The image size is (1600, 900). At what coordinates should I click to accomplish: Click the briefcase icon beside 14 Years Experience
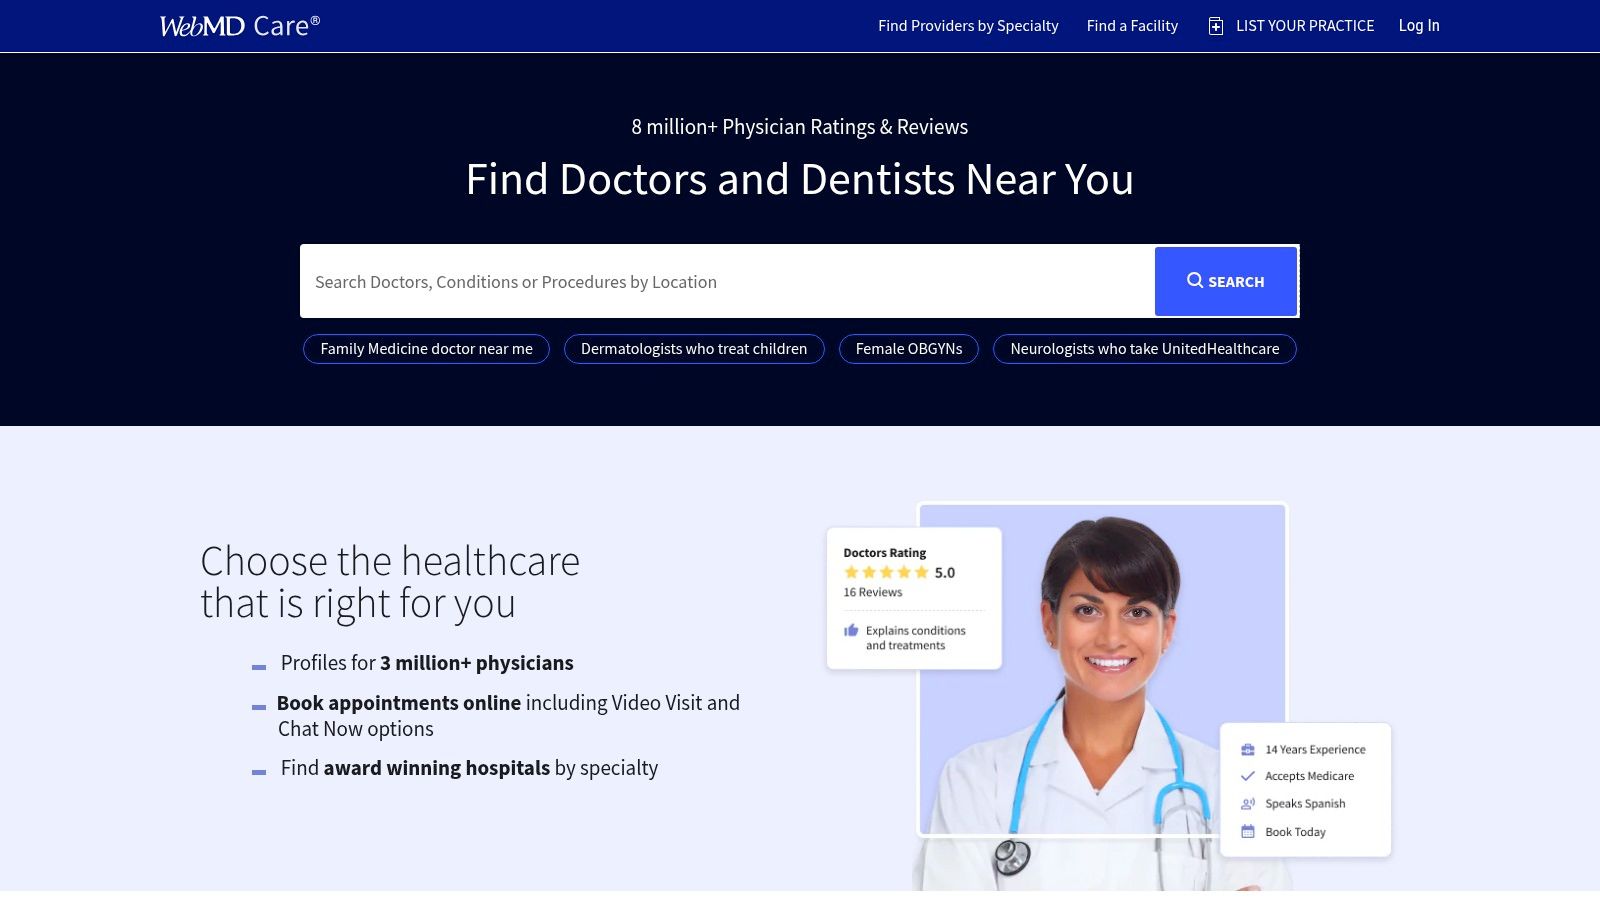1248,749
